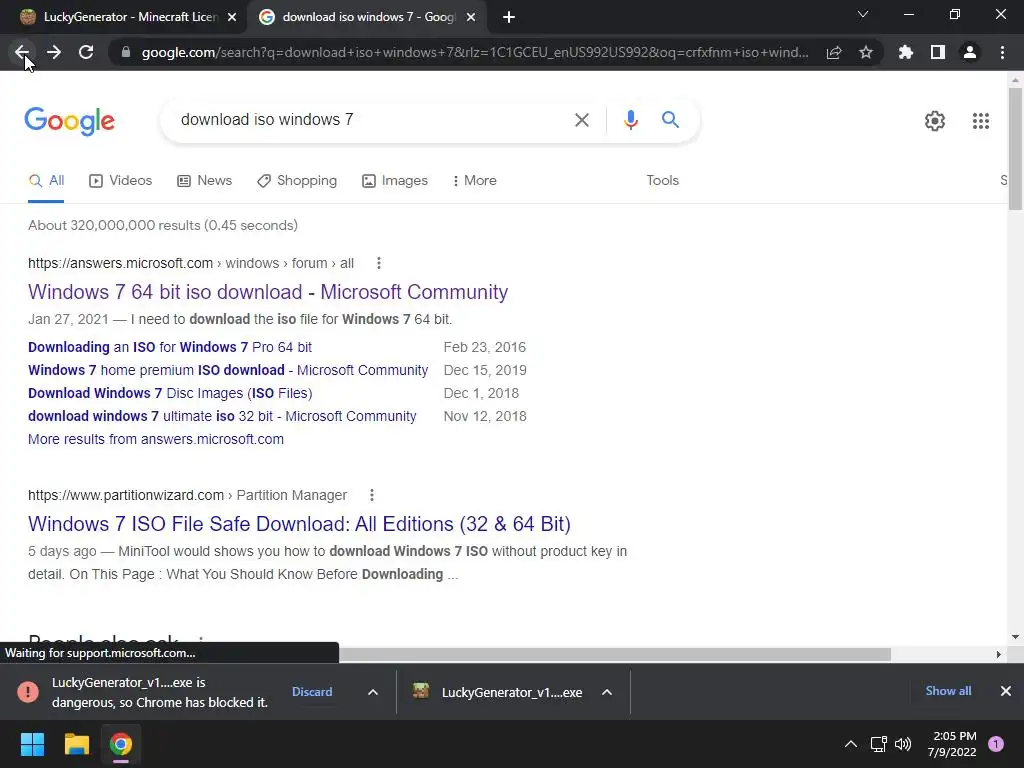
Task: Click the answers.microsoft.com breadcrumb URL
Action: coord(191,263)
